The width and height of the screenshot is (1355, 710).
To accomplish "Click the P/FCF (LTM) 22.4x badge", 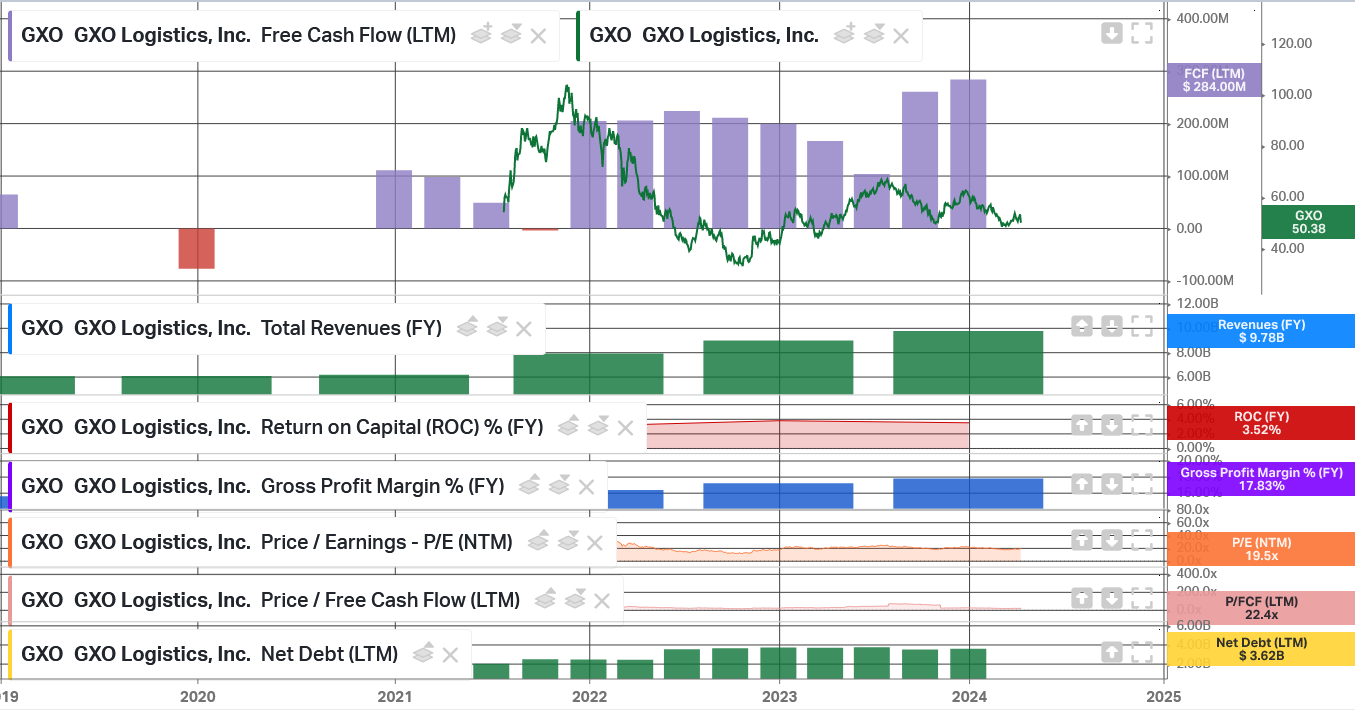I will pyautogui.click(x=1261, y=608).
